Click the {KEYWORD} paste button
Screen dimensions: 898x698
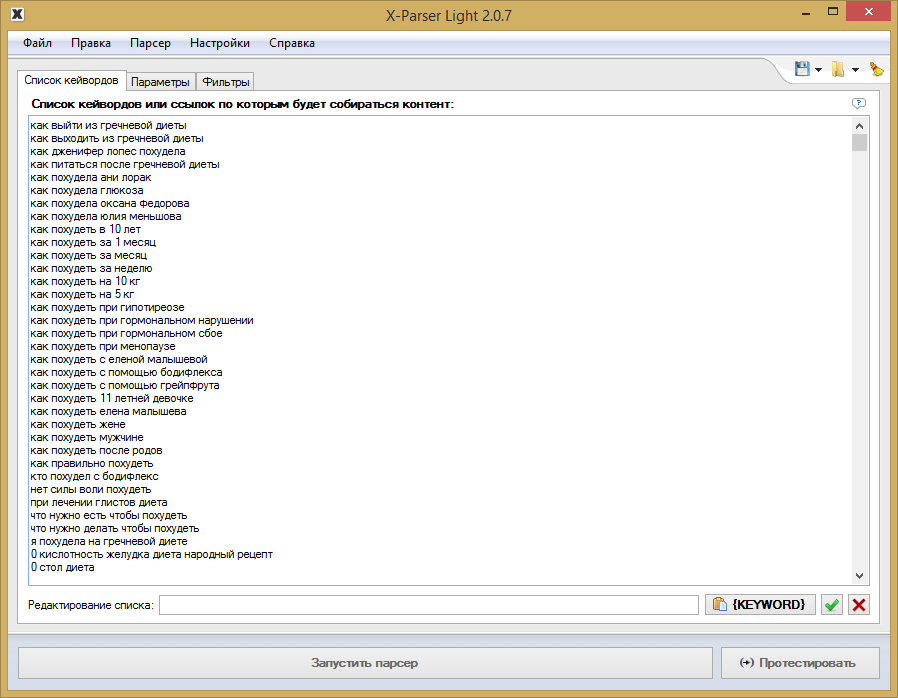pyautogui.click(x=760, y=605)
